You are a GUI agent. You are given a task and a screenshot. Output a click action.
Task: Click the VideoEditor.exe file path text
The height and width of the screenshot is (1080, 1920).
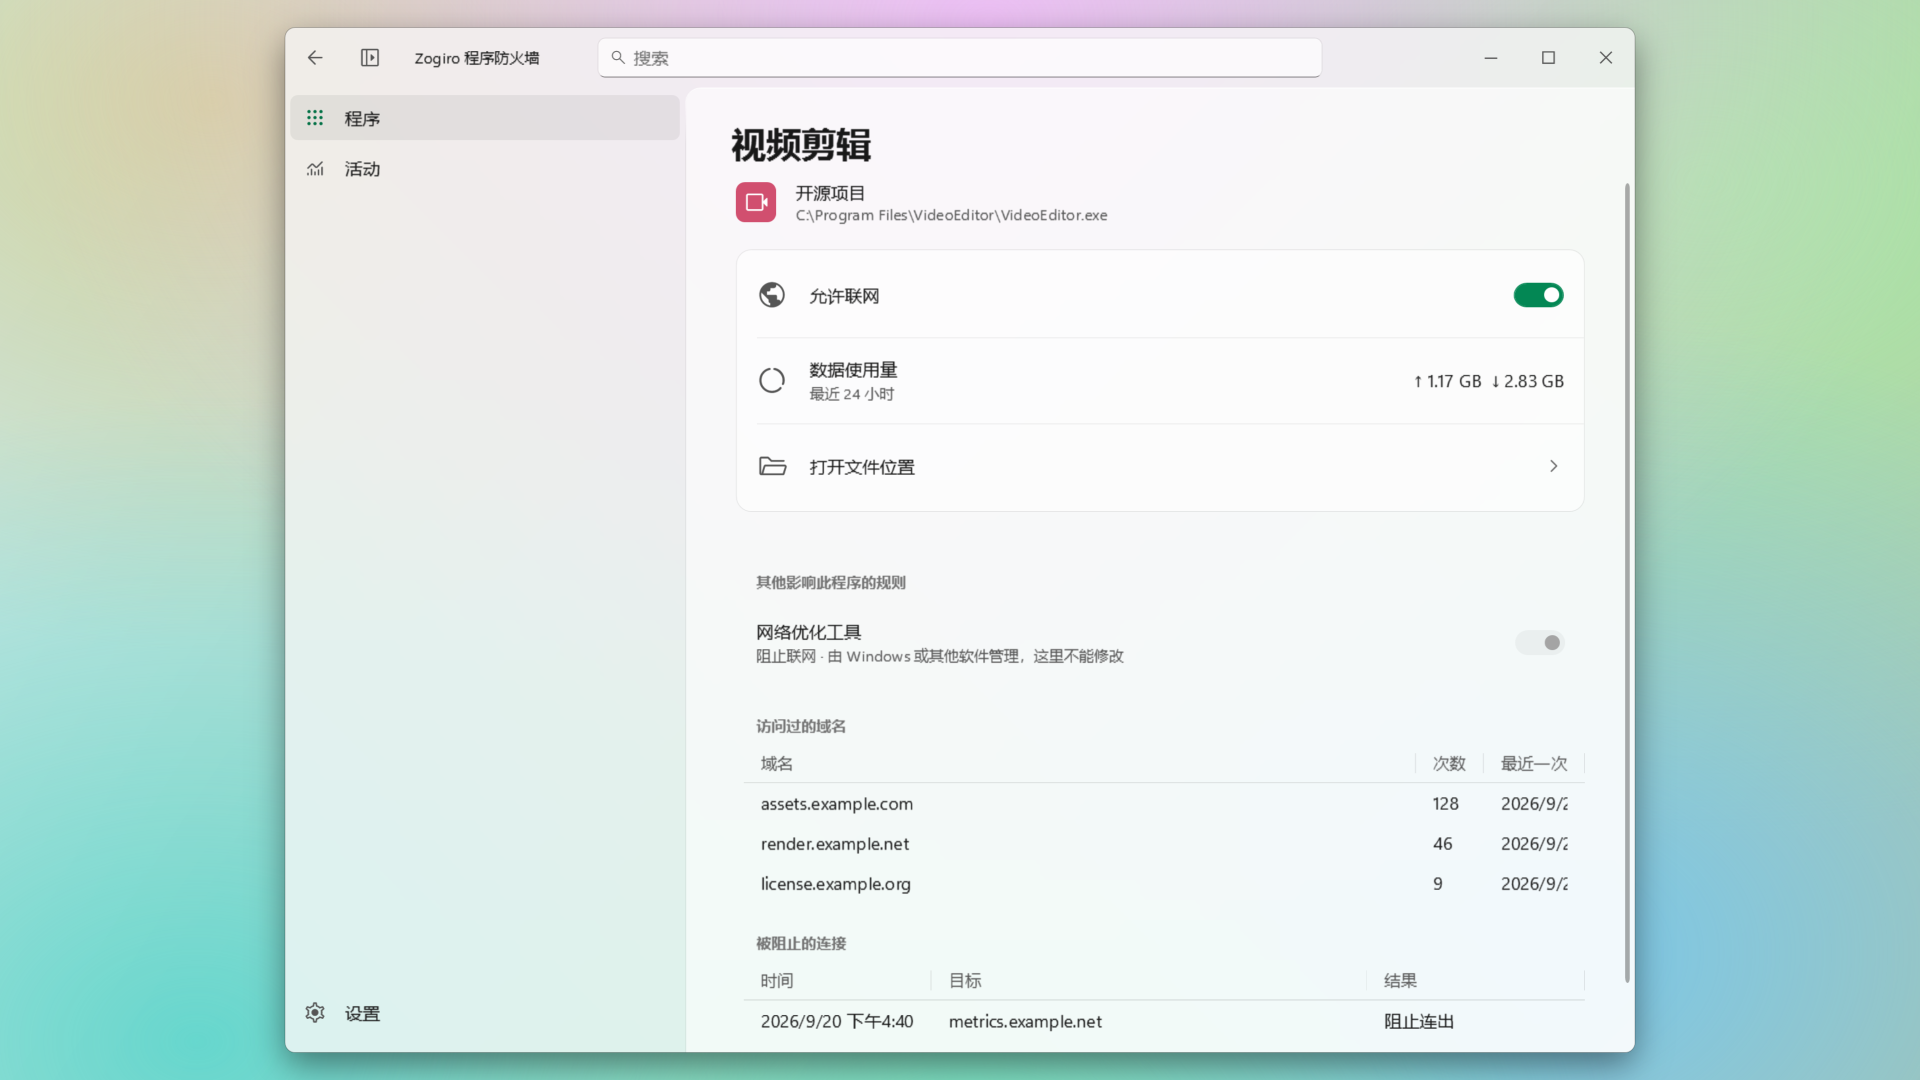pos(951,215)
